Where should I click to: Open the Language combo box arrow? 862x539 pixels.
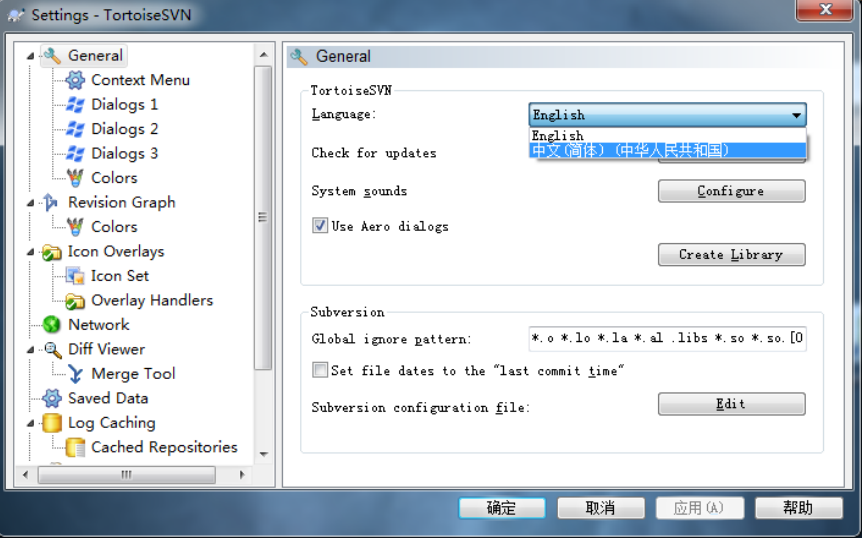click(x=796, y=115)
